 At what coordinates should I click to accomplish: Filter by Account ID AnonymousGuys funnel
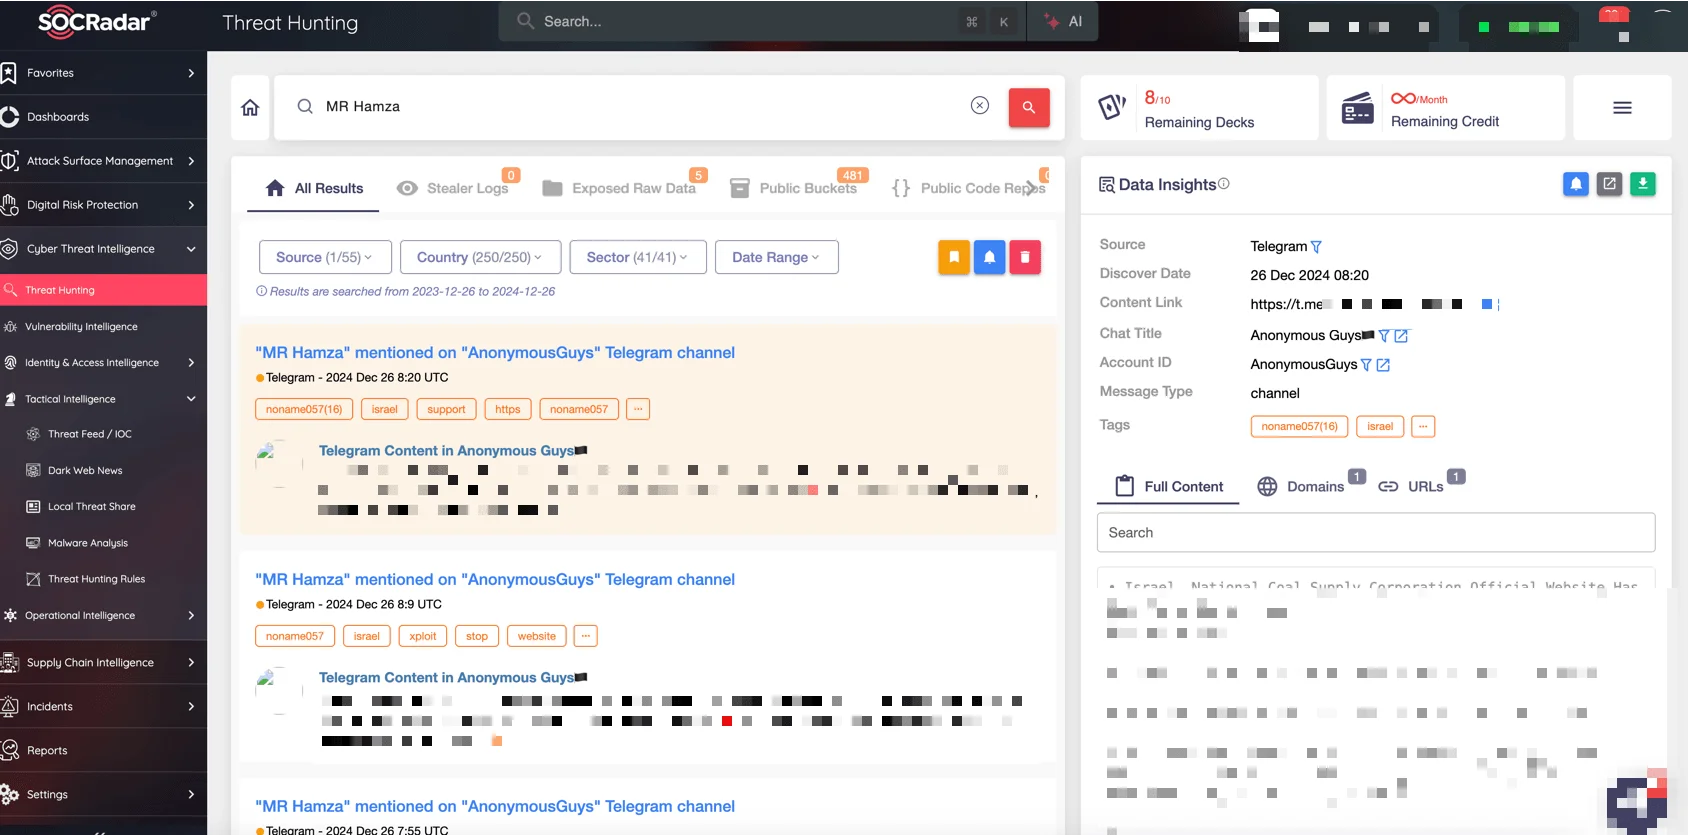point(1366,365)
